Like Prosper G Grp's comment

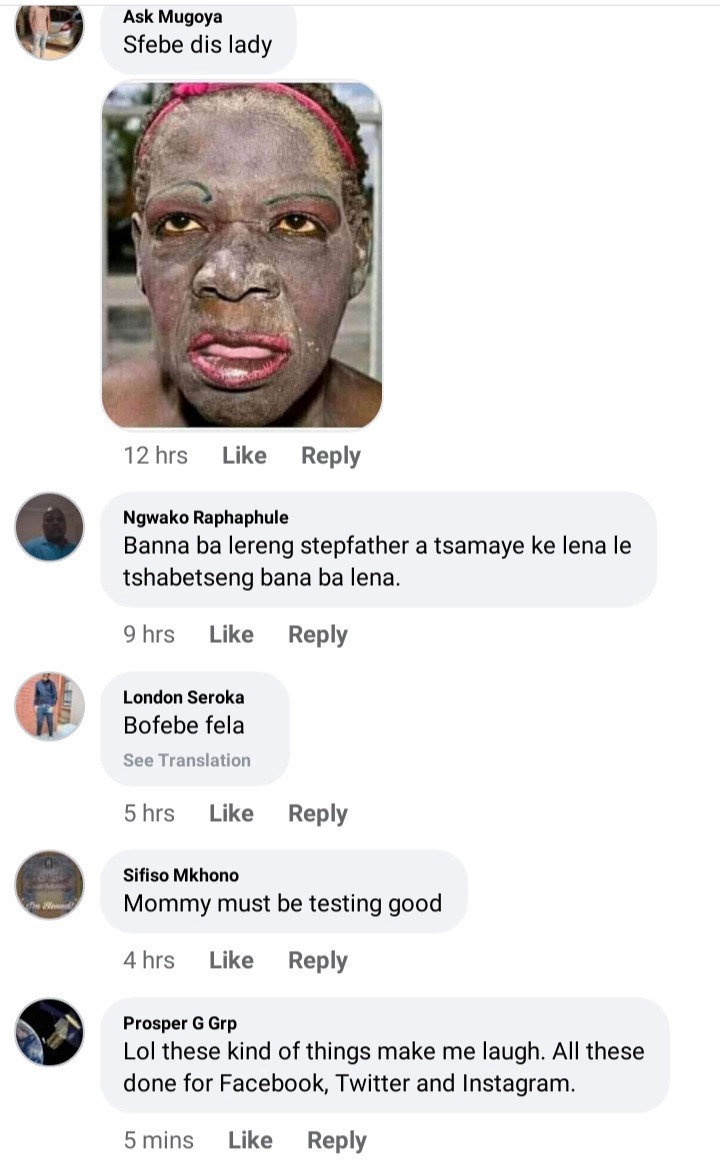[250, 1140]
